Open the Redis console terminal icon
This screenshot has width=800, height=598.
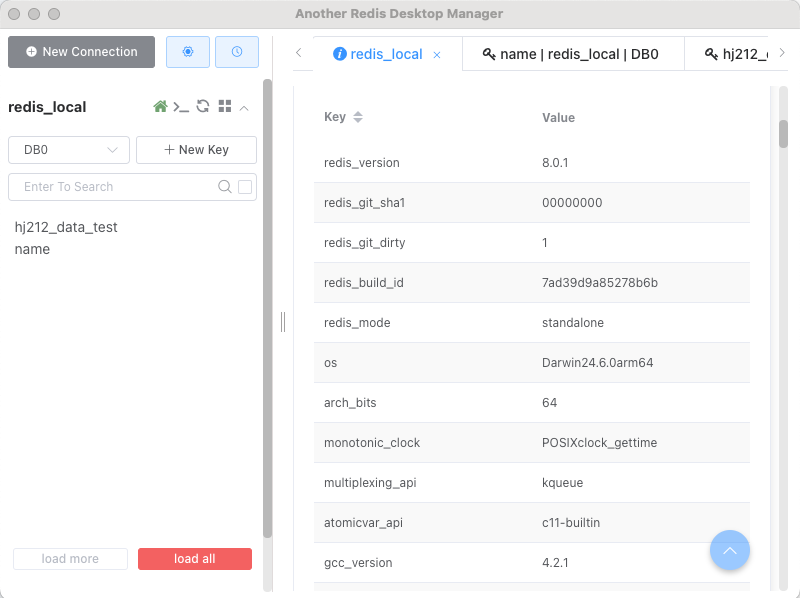[x=181, y=107]
